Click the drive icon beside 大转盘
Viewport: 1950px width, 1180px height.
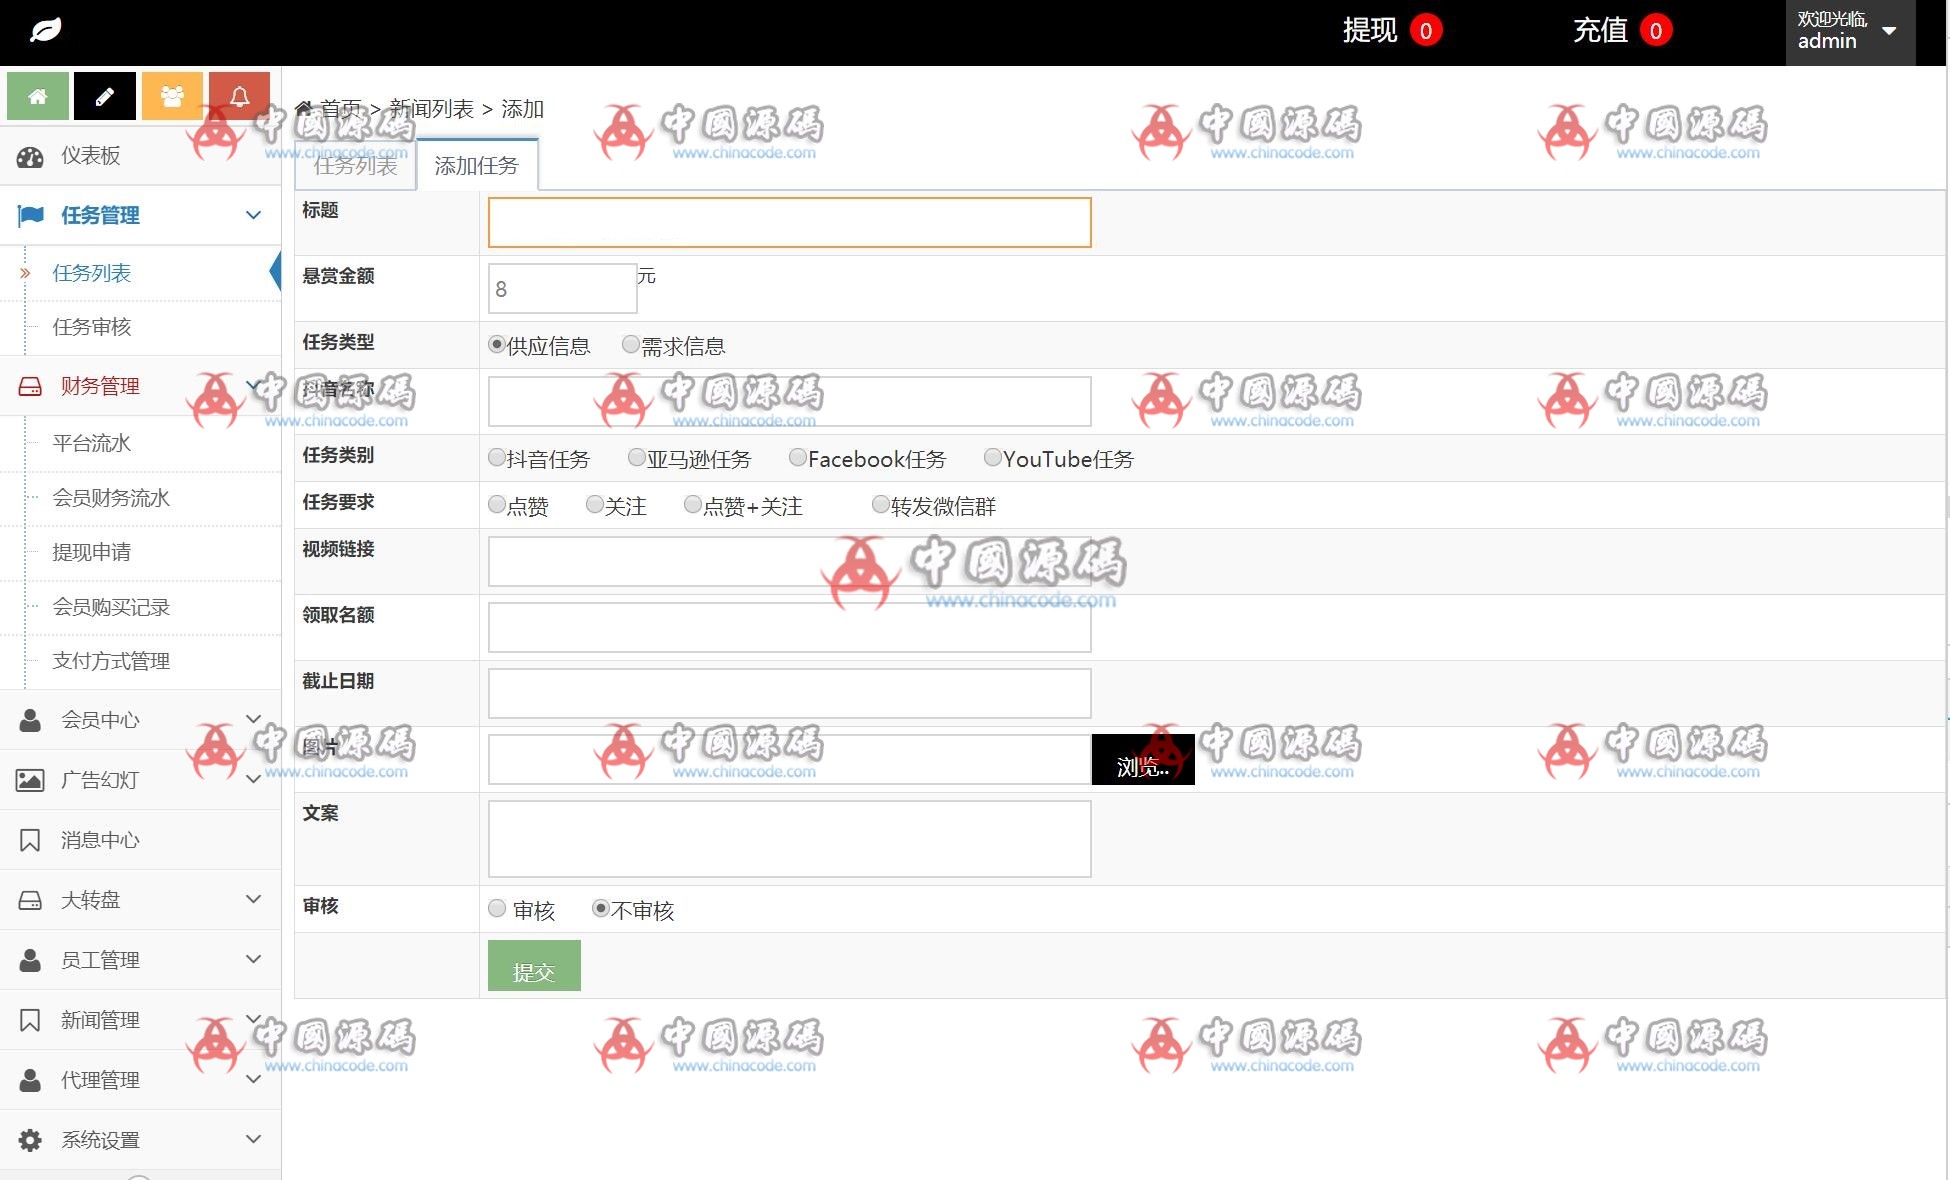[x=30, y=900]
